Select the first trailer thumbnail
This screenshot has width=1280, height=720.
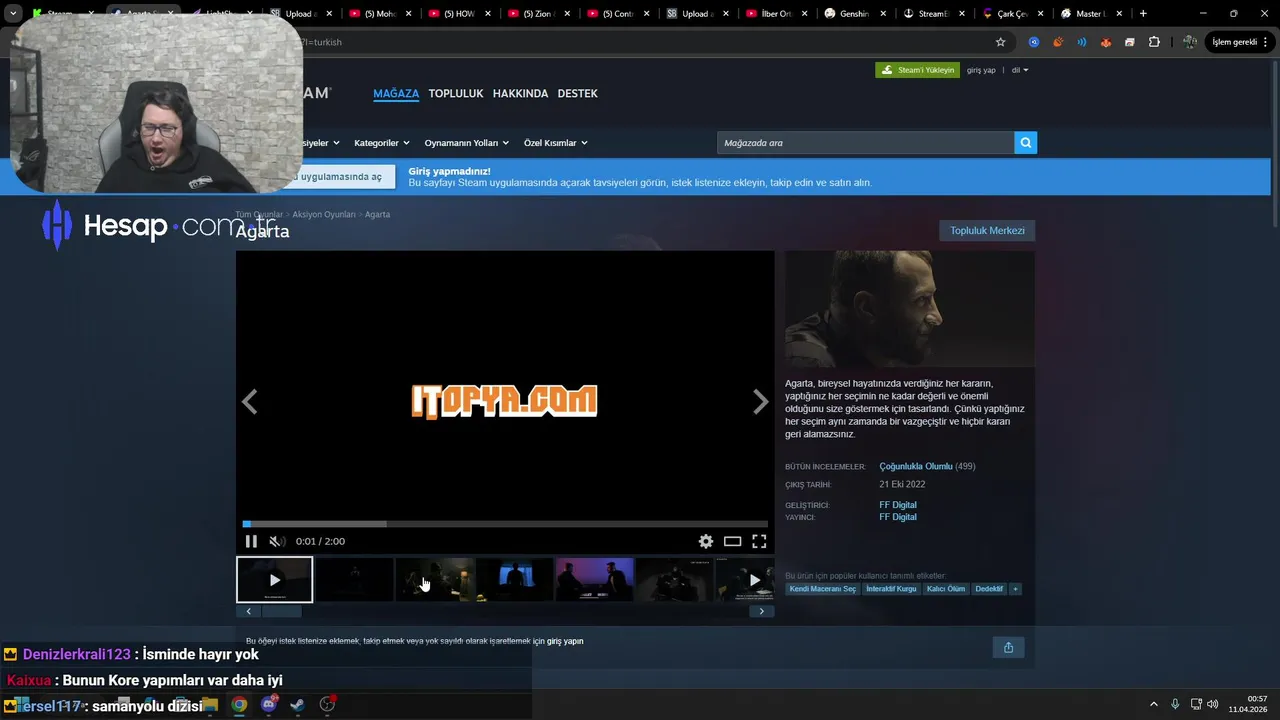pyautogui.click(x=275, y=580)
